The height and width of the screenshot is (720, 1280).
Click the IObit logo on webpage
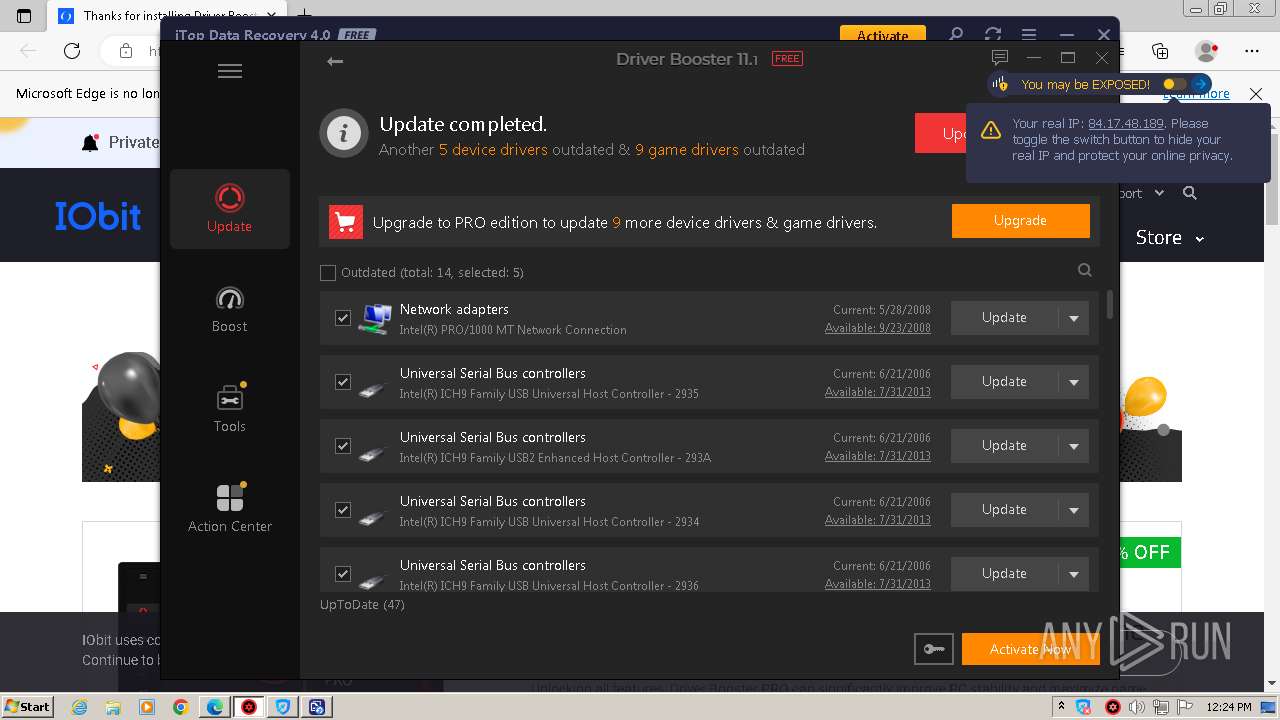(98, 216)
